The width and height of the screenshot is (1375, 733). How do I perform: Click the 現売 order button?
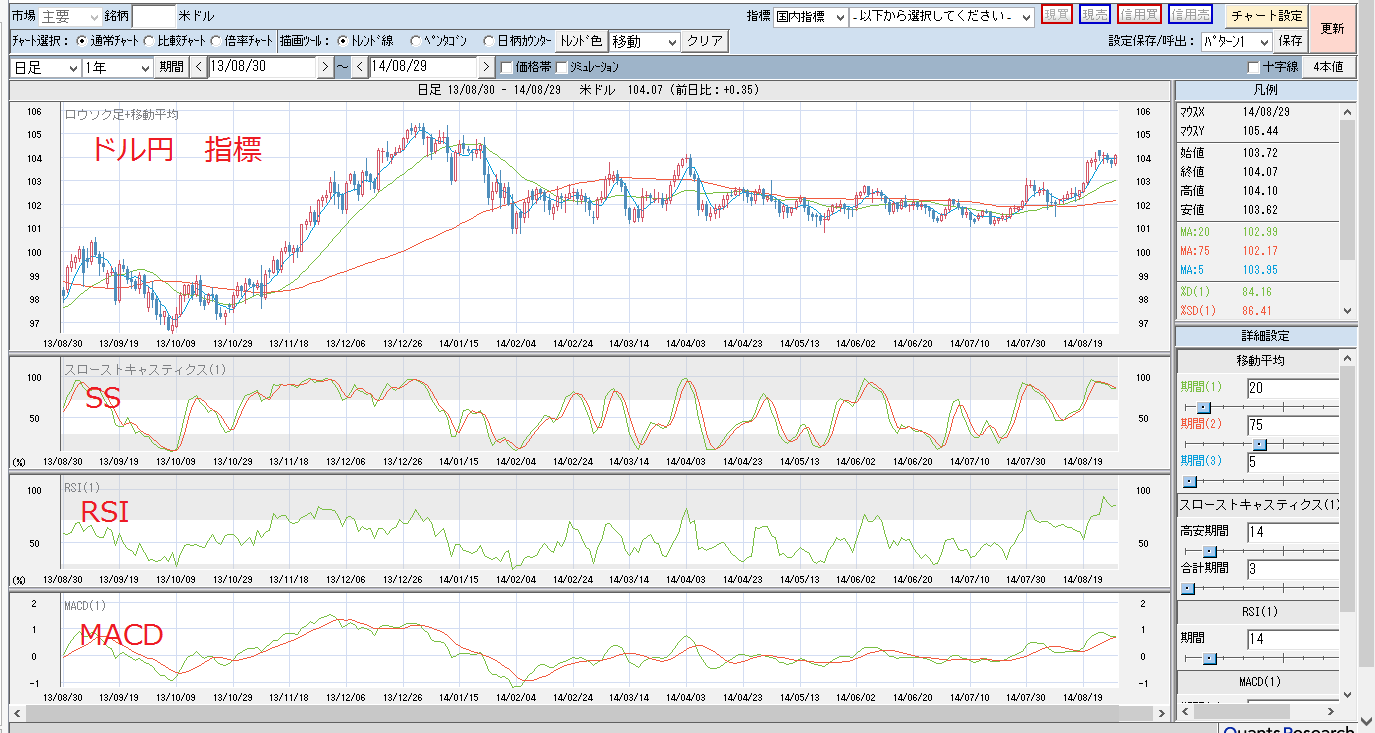[x=1095, y=15]
